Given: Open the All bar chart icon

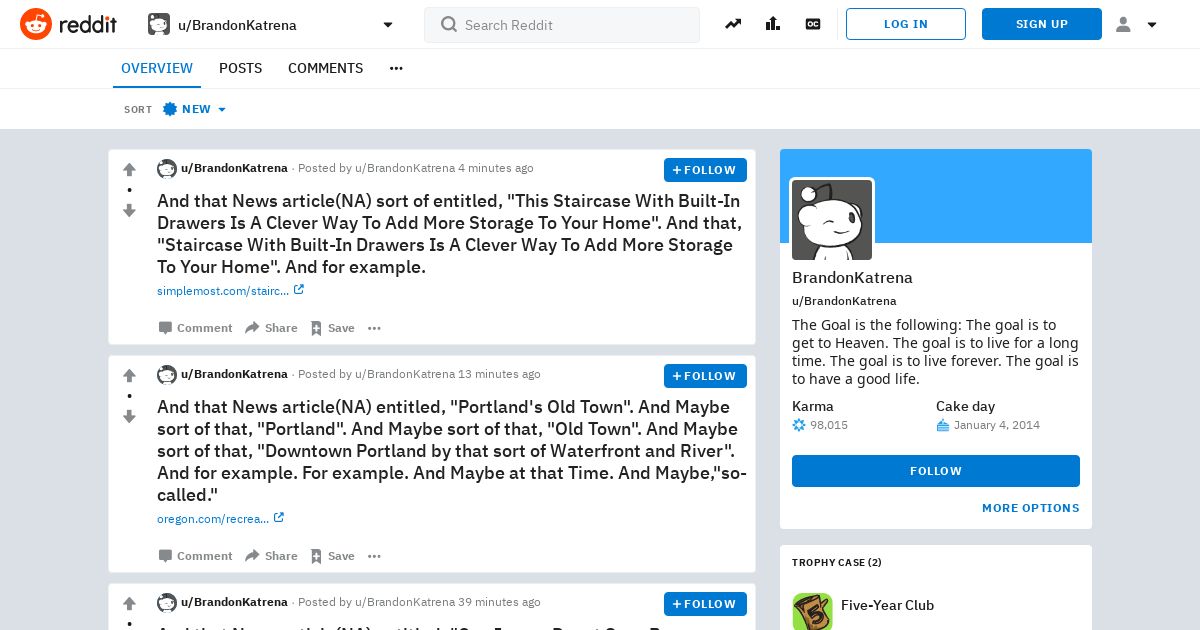Looking at the screenshot, I should pos(773,24).
